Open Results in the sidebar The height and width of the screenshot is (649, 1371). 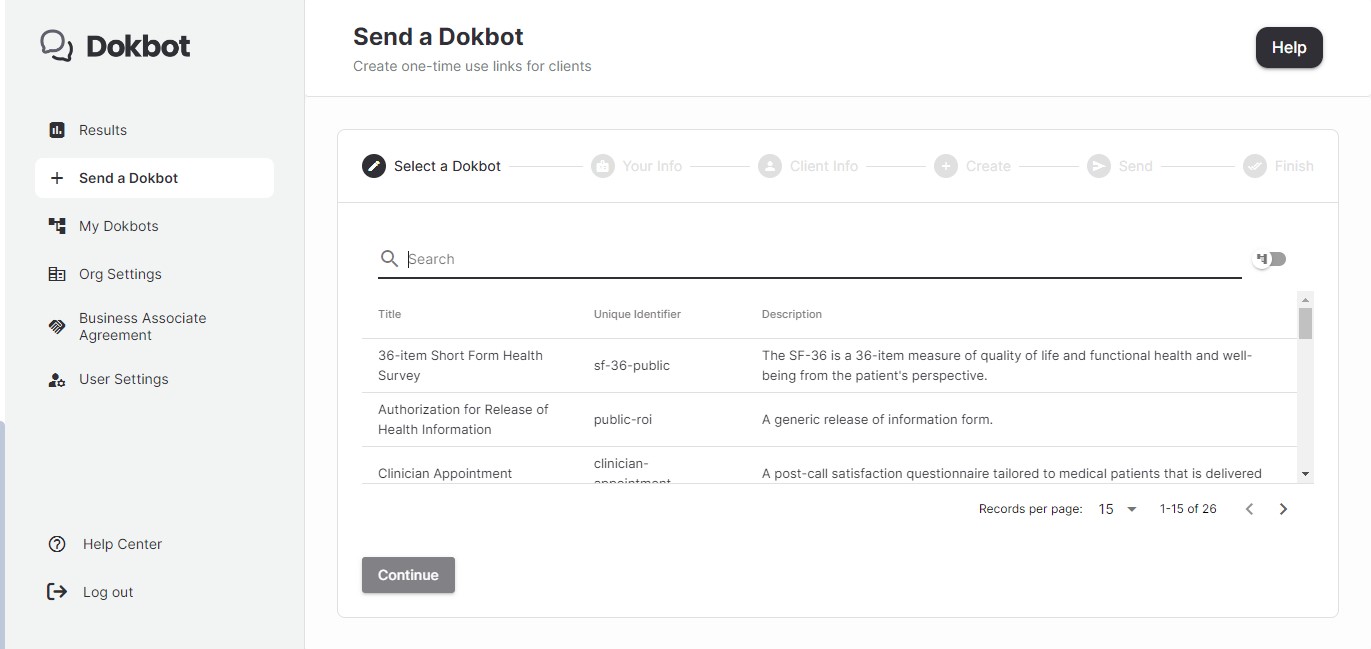pos(154,130)
